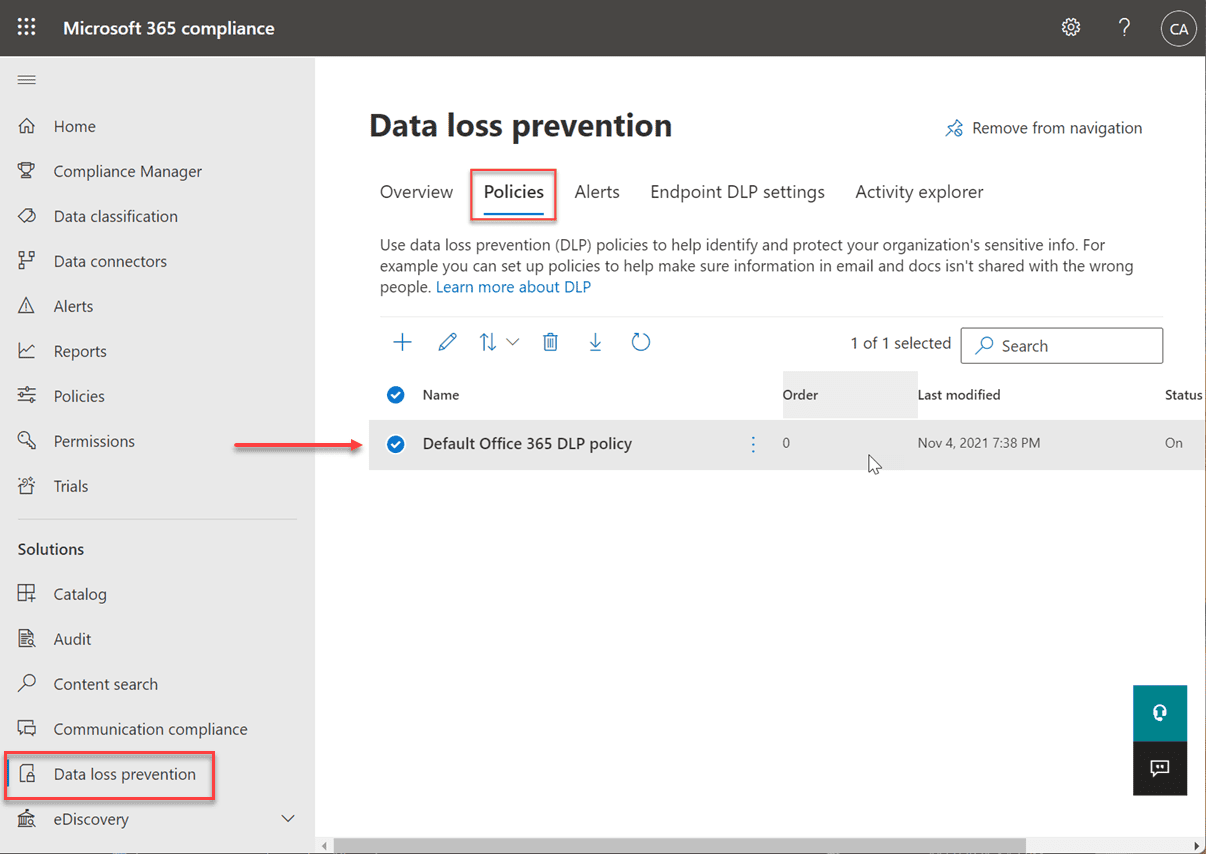Open the feedback chat widget
The width and height of the screenshot is (1206, 854).
pos(1160,768)
